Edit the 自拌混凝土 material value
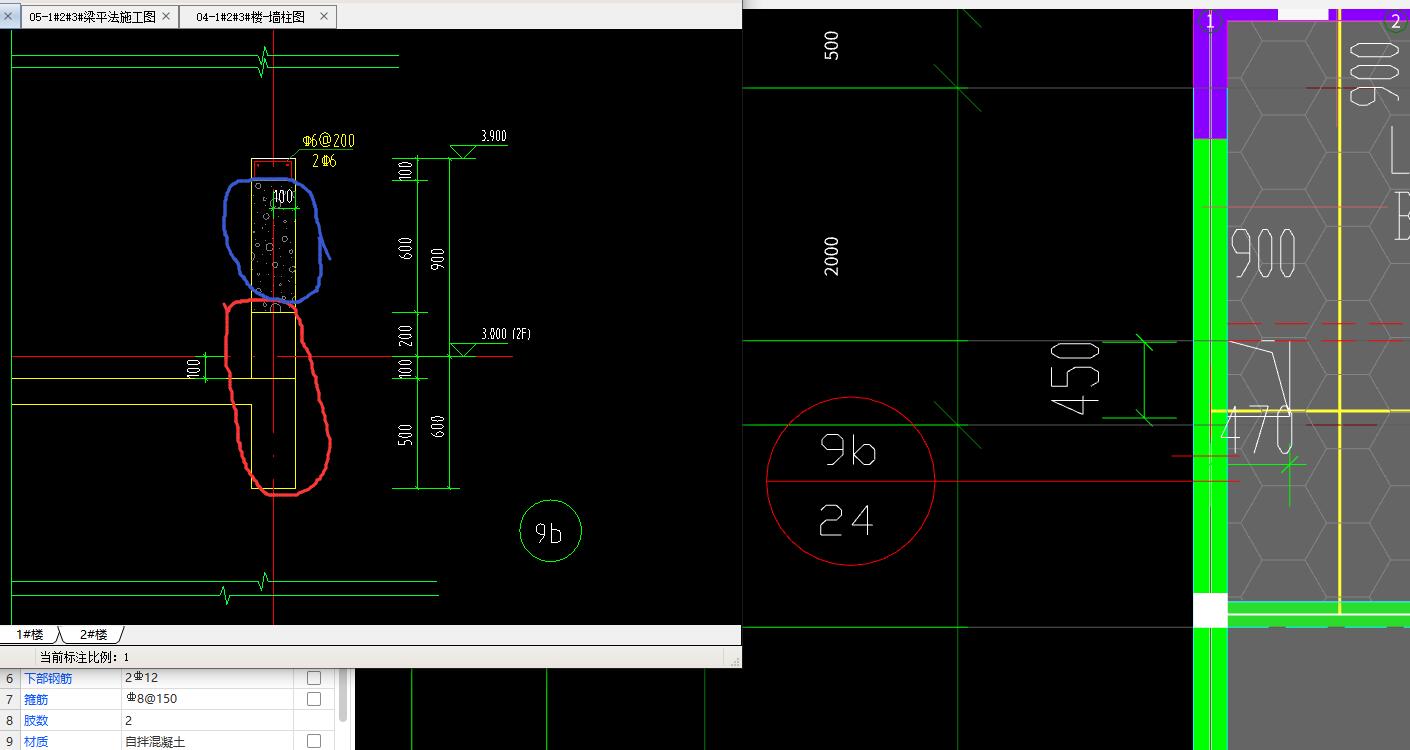This screenshot has height=750, width=1410. pyautogui.click(x=208, y=741)
